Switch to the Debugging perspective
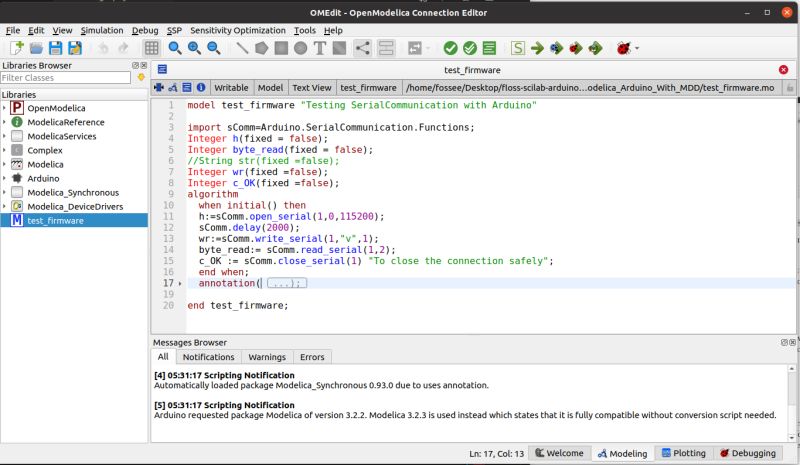This screenshot has width=800, height=465. point(747,453)
